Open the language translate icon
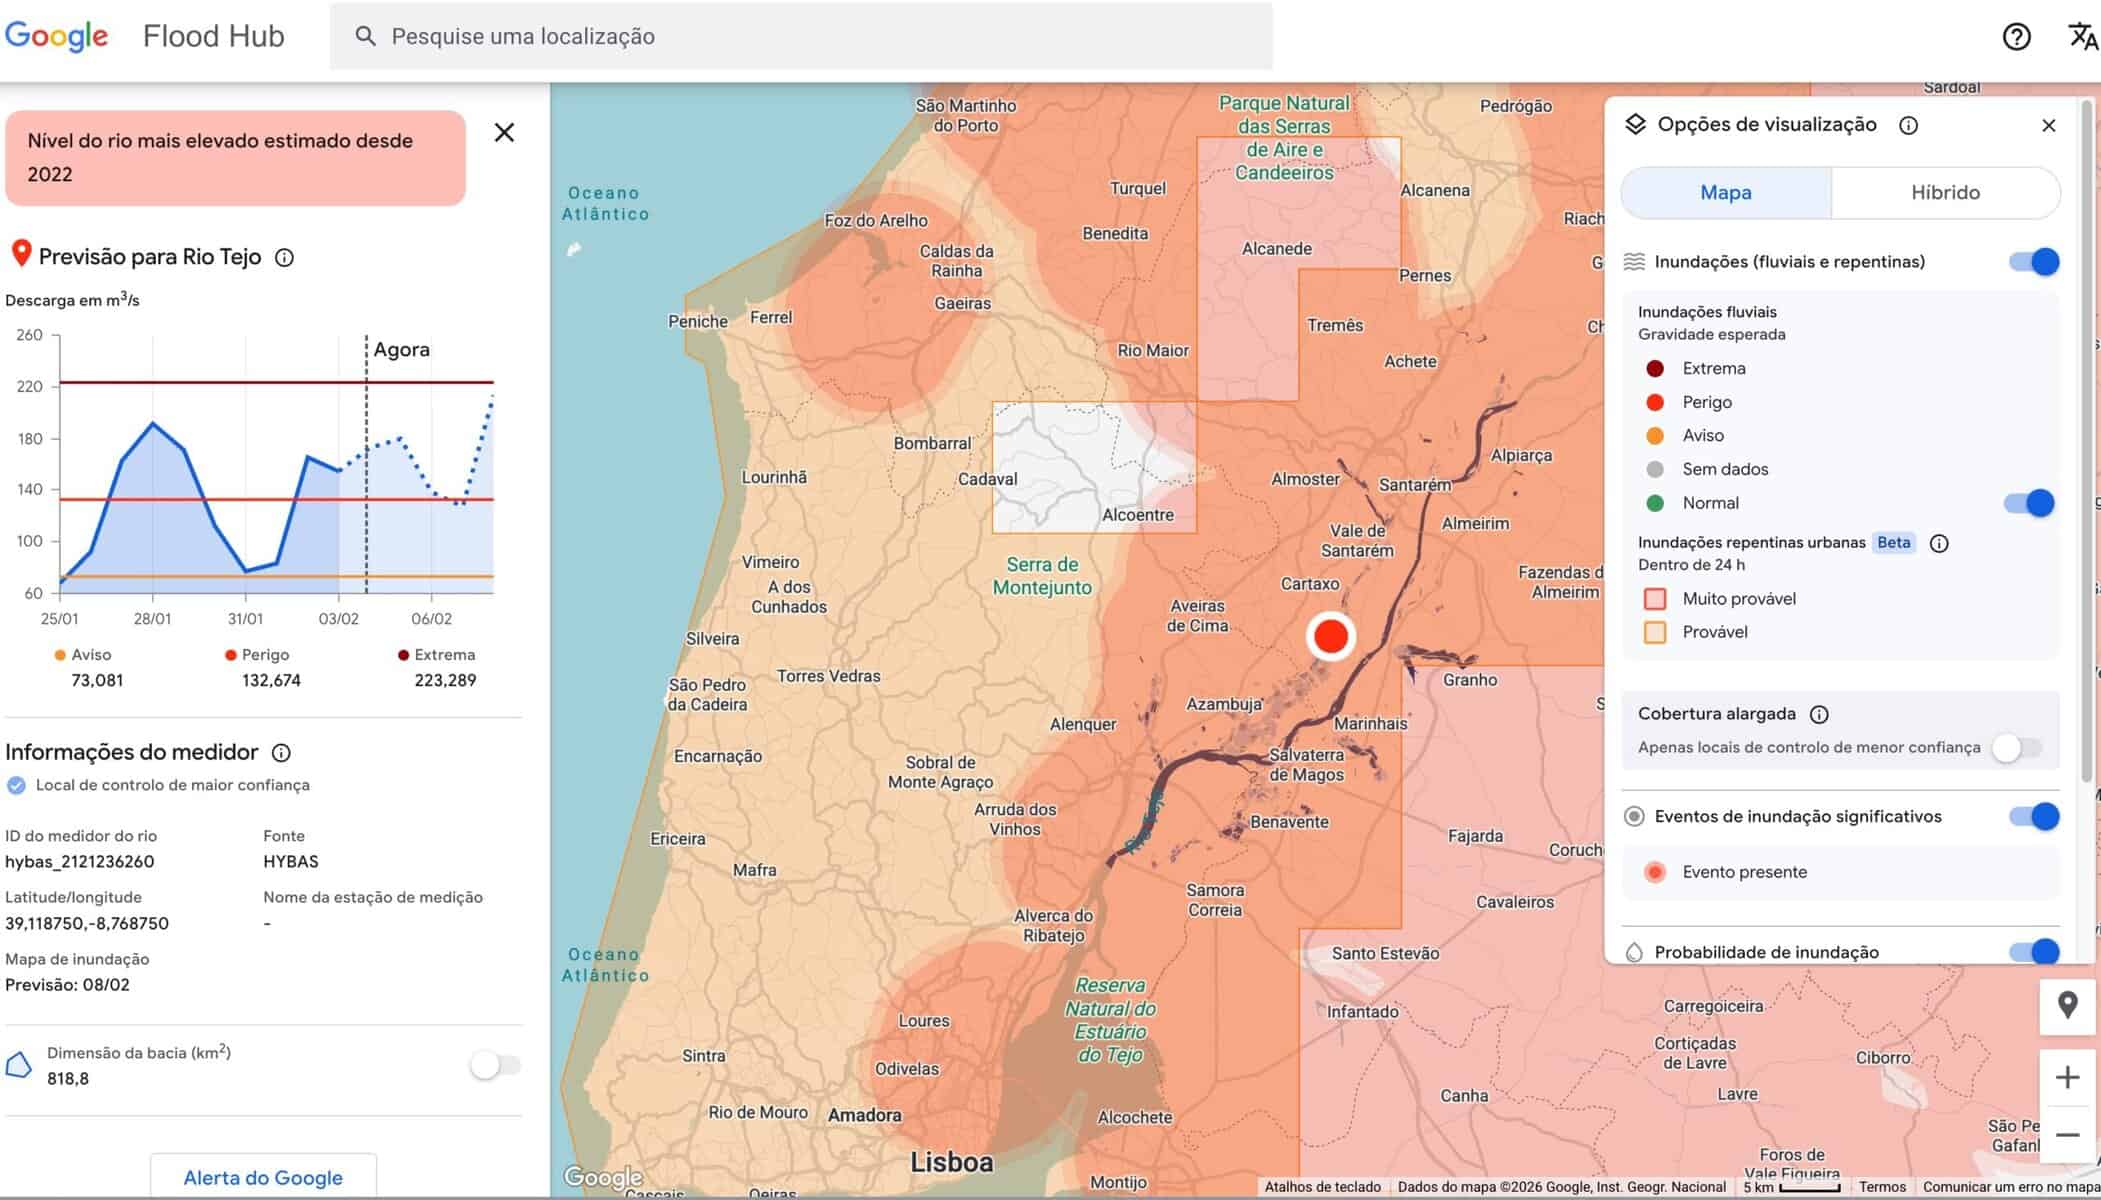 (2082, 37)
